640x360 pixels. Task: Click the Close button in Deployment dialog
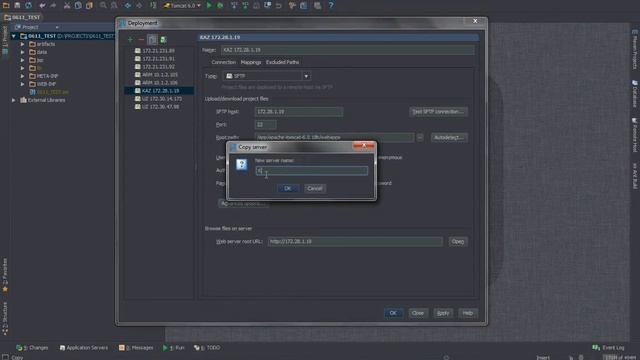tap(418, 313)
